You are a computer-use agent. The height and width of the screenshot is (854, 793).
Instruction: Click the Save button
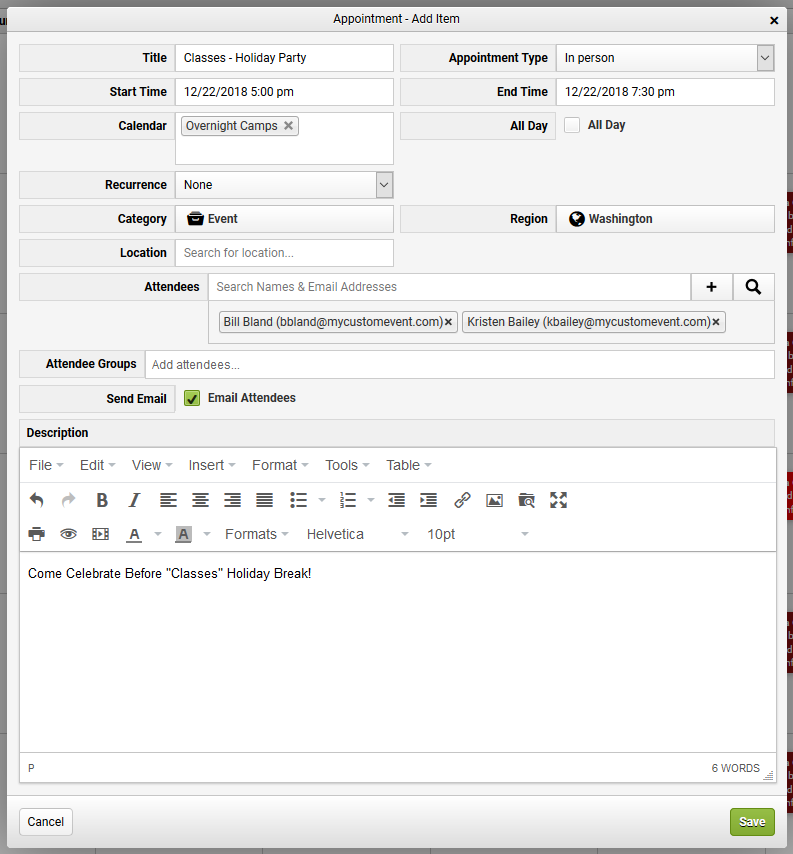click(x=752, y=822)
